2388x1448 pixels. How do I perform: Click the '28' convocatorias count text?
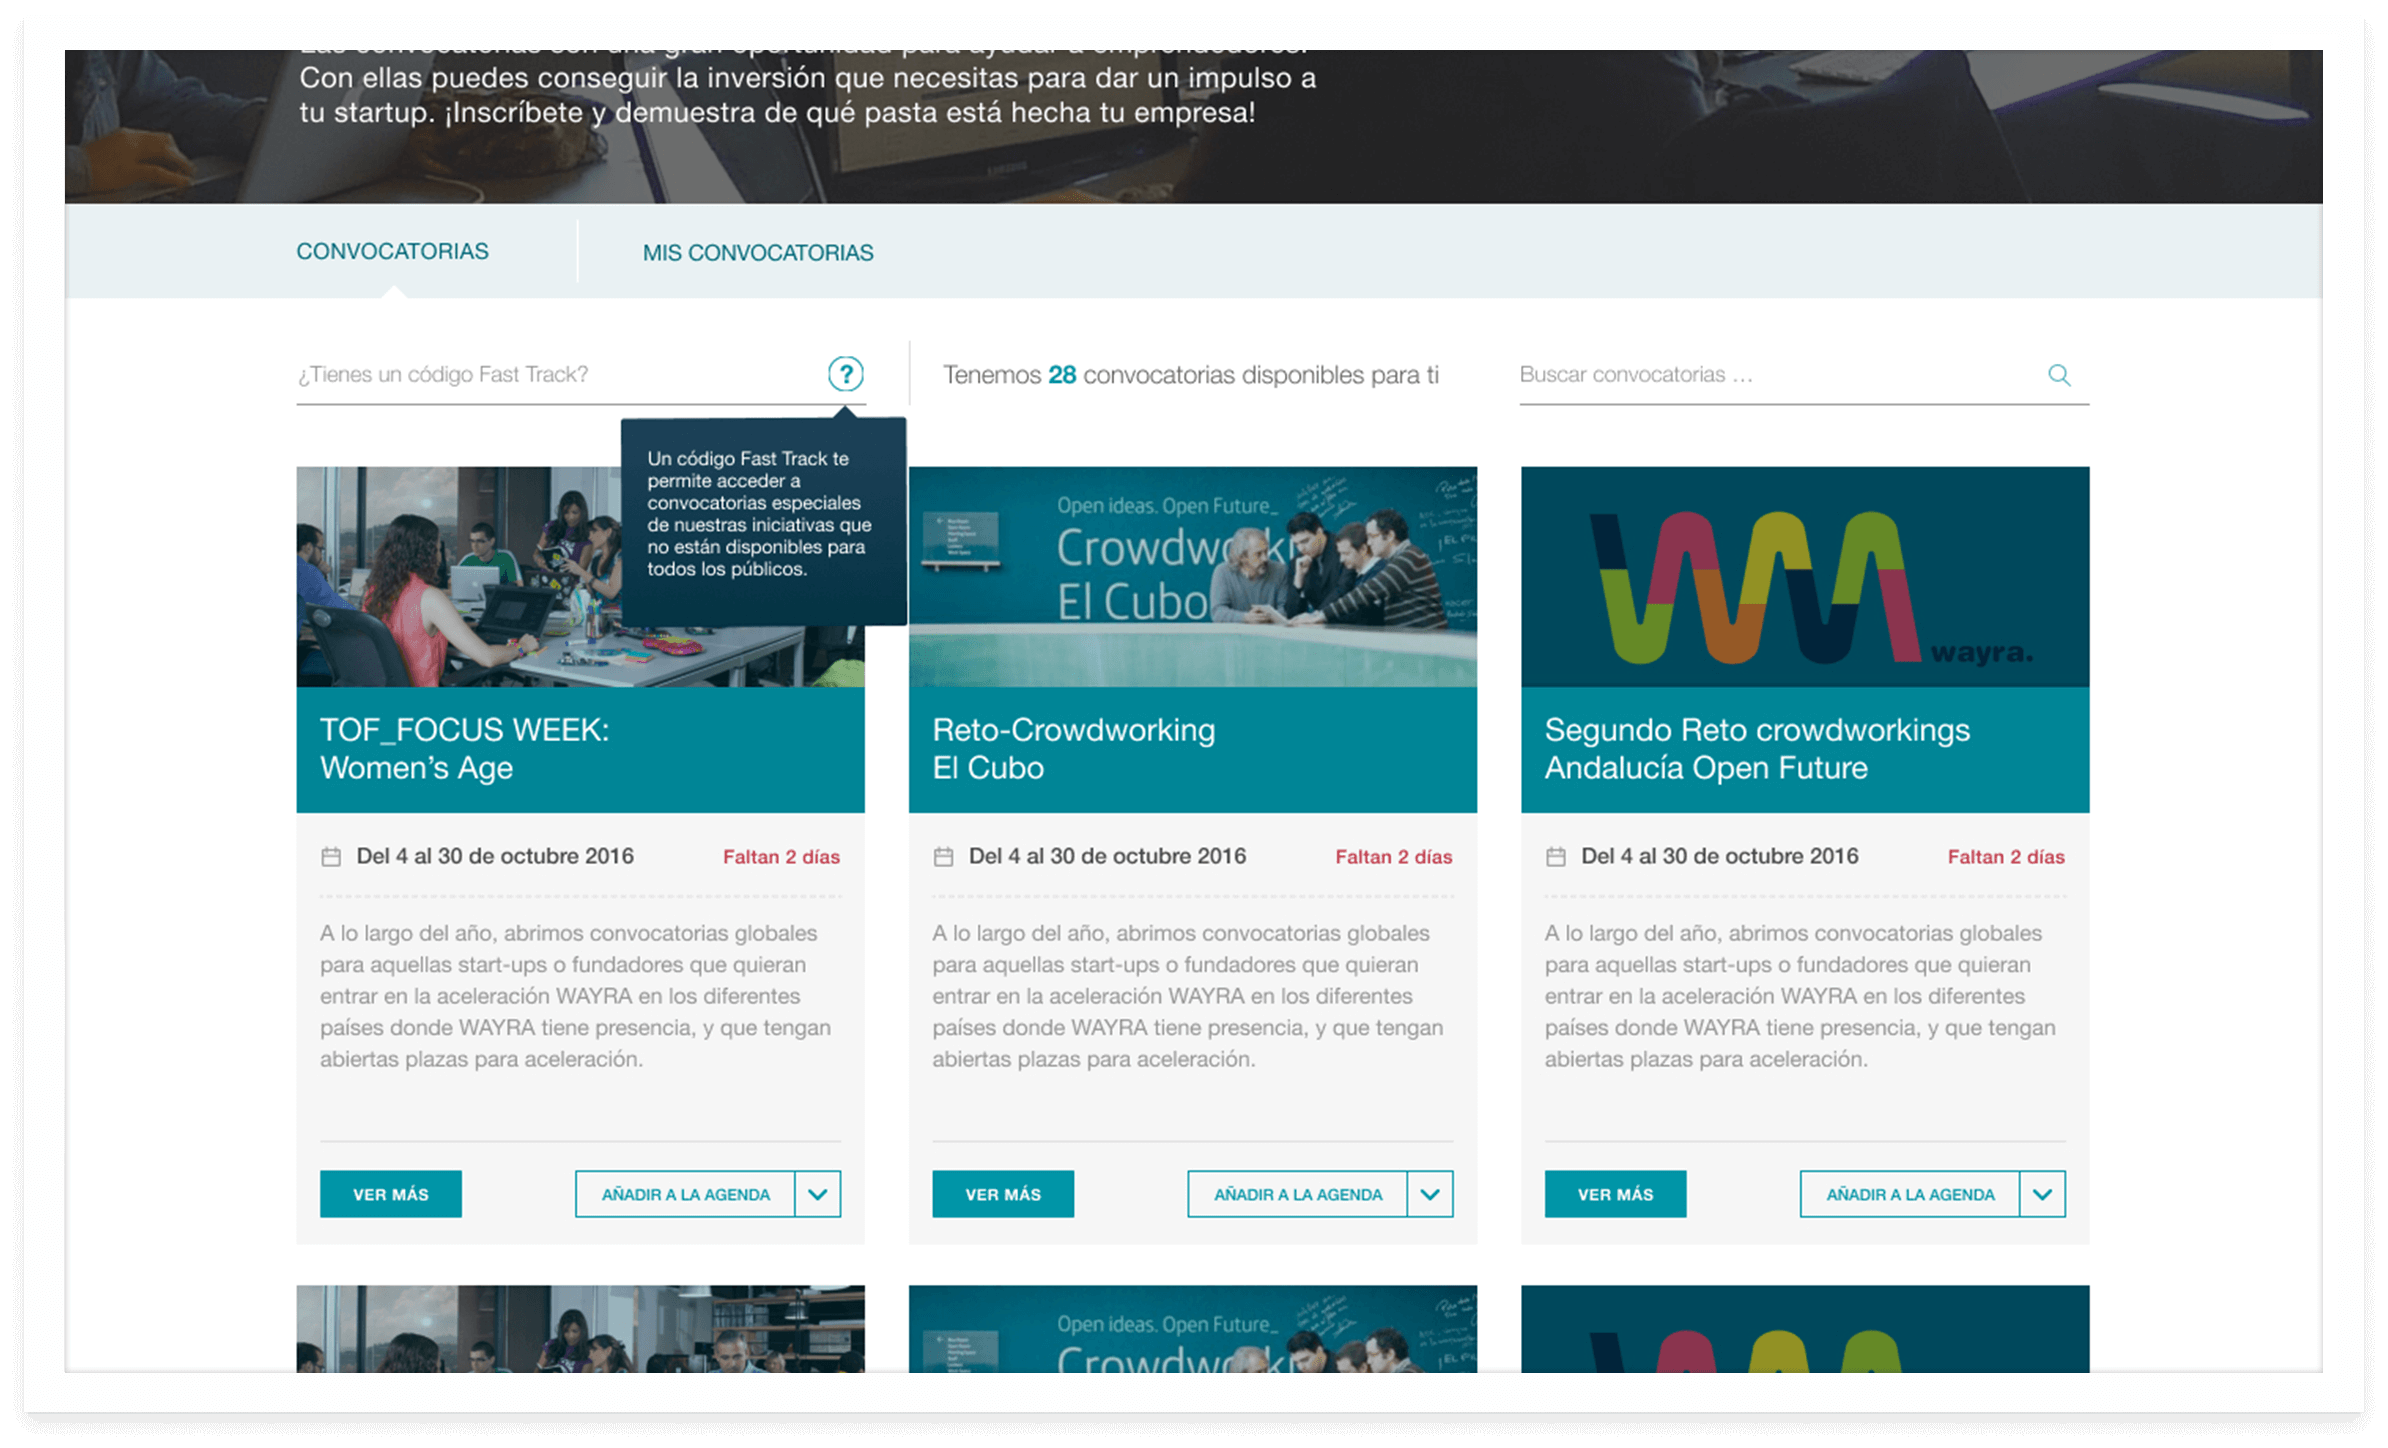[1062, 375]
